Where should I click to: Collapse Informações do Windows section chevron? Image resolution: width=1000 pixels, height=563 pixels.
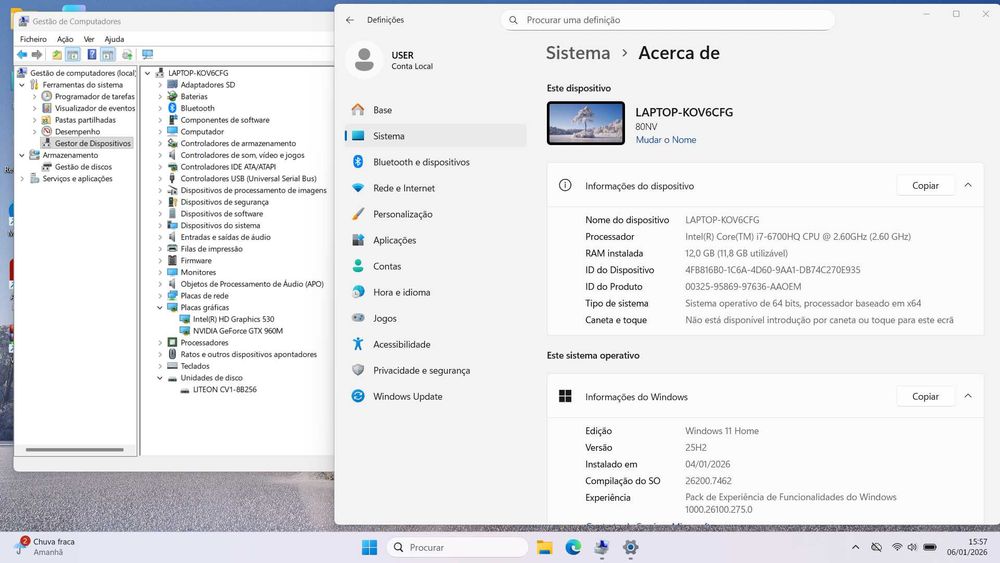(x=967, y=396)
